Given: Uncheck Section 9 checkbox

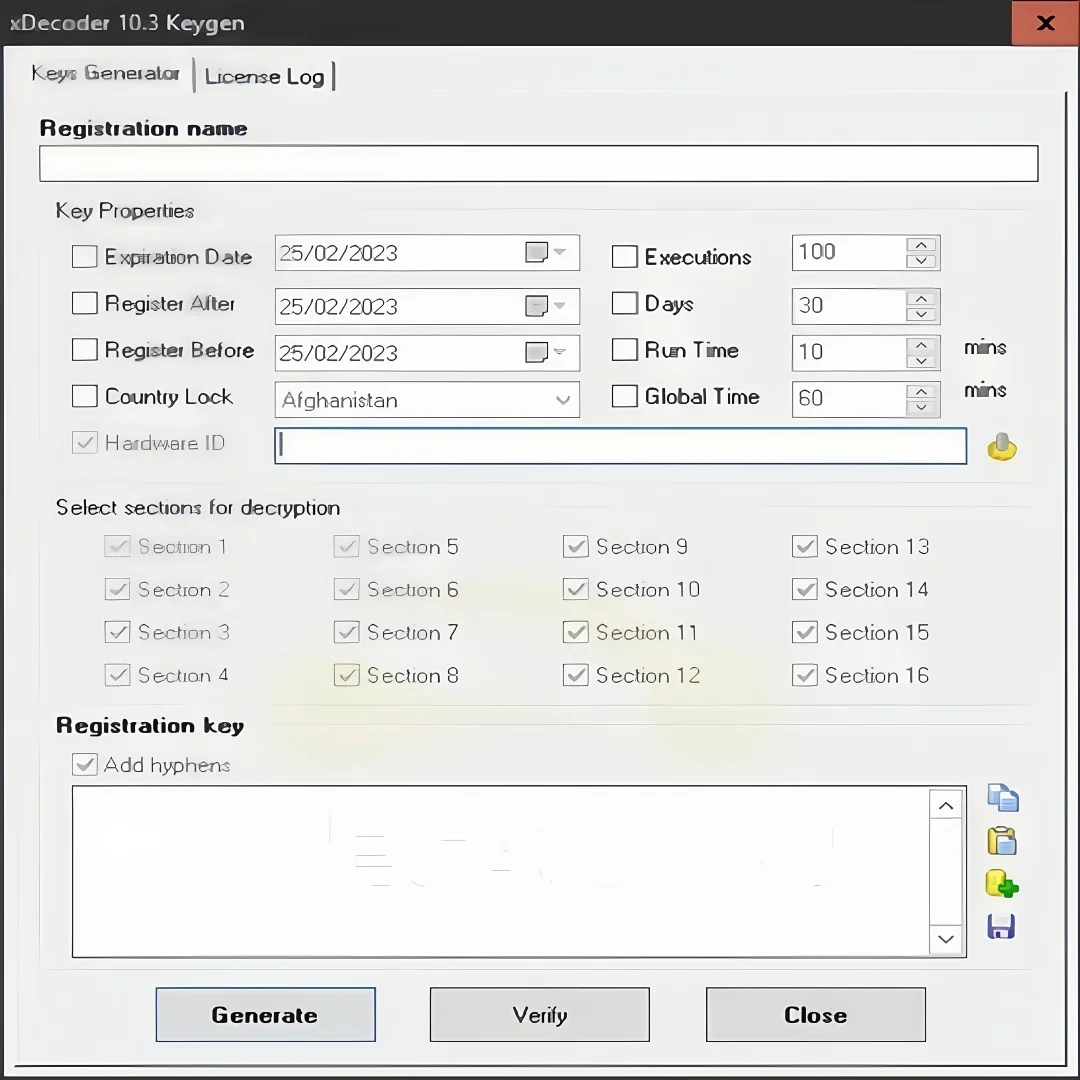Looking at the screenshot, I should coord(576,547).
